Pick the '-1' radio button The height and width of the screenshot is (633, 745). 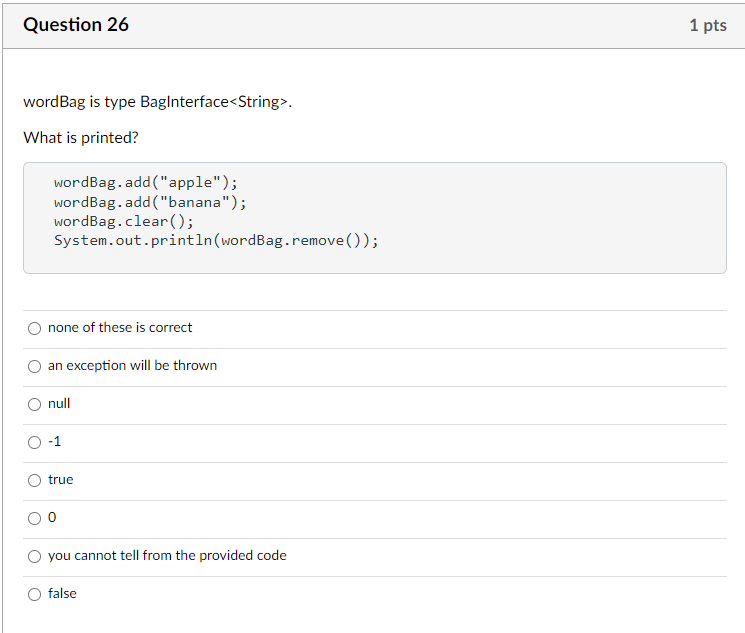[x=35, y=442]
